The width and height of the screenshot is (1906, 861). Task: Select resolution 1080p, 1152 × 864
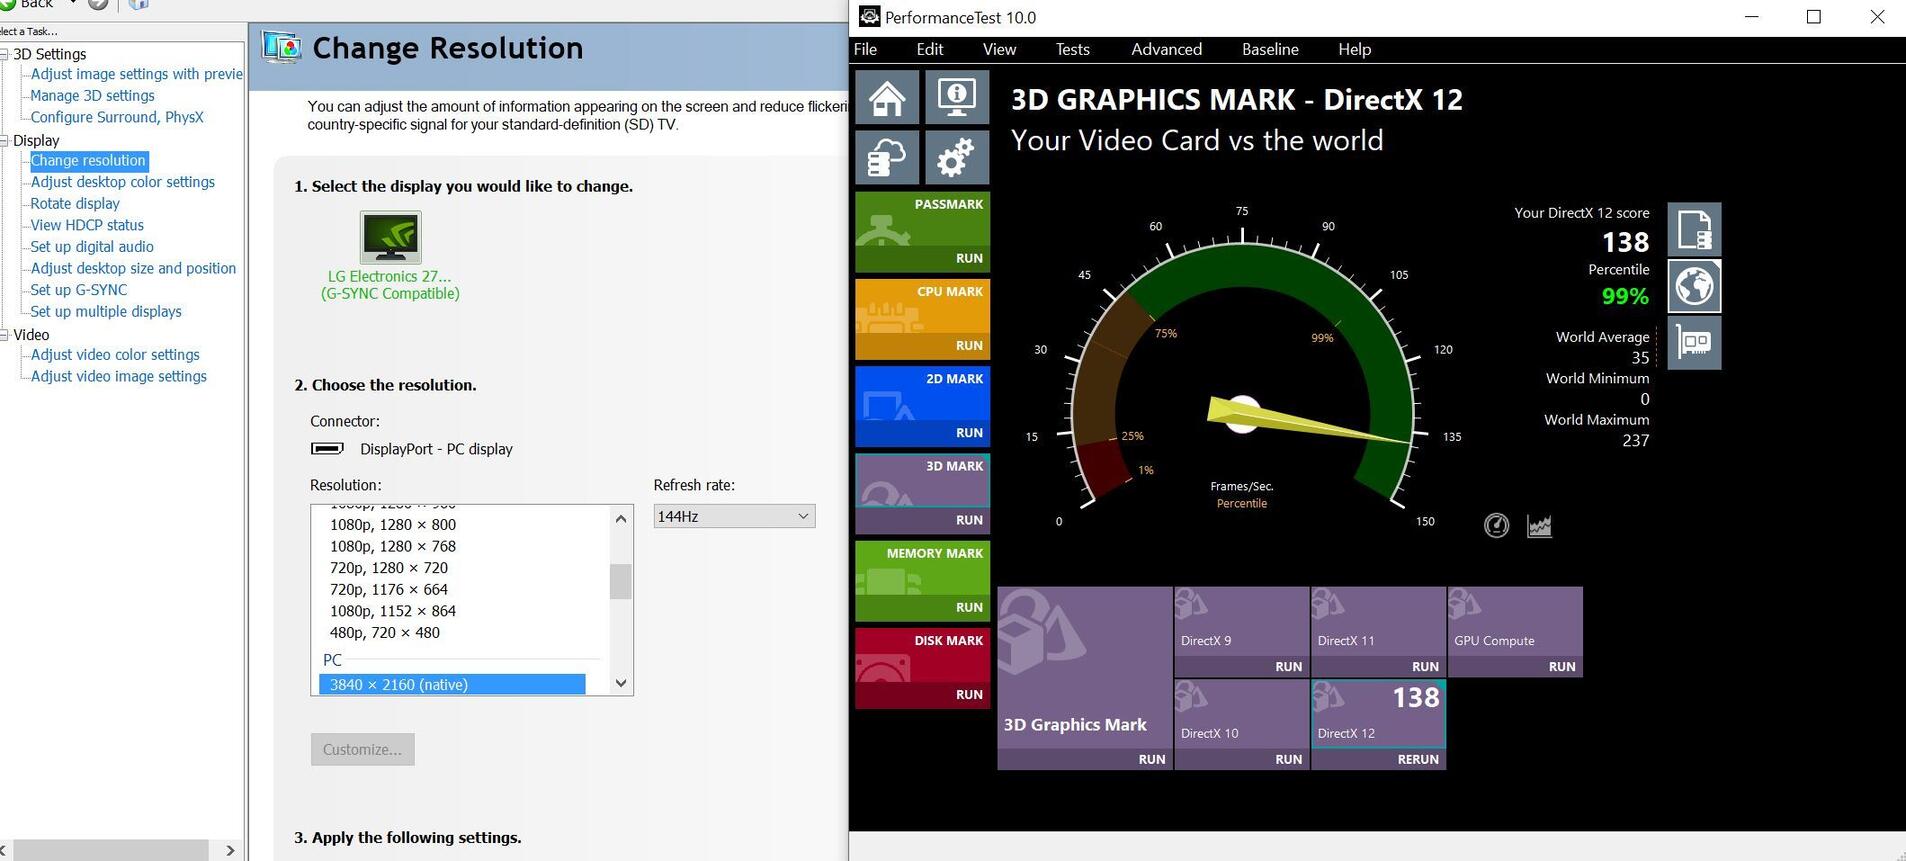(x=393, y=610)
